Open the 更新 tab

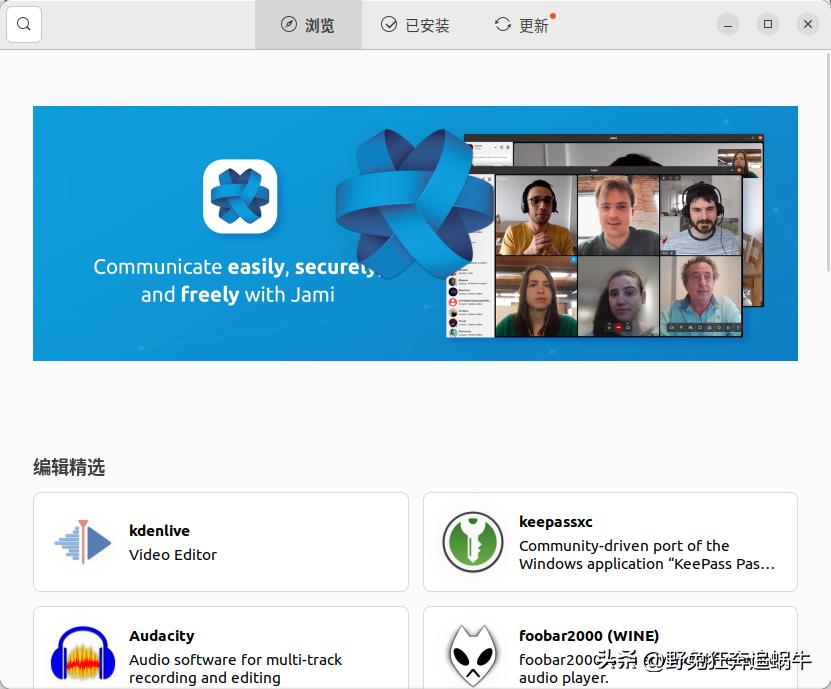click(x=522, y=25)
